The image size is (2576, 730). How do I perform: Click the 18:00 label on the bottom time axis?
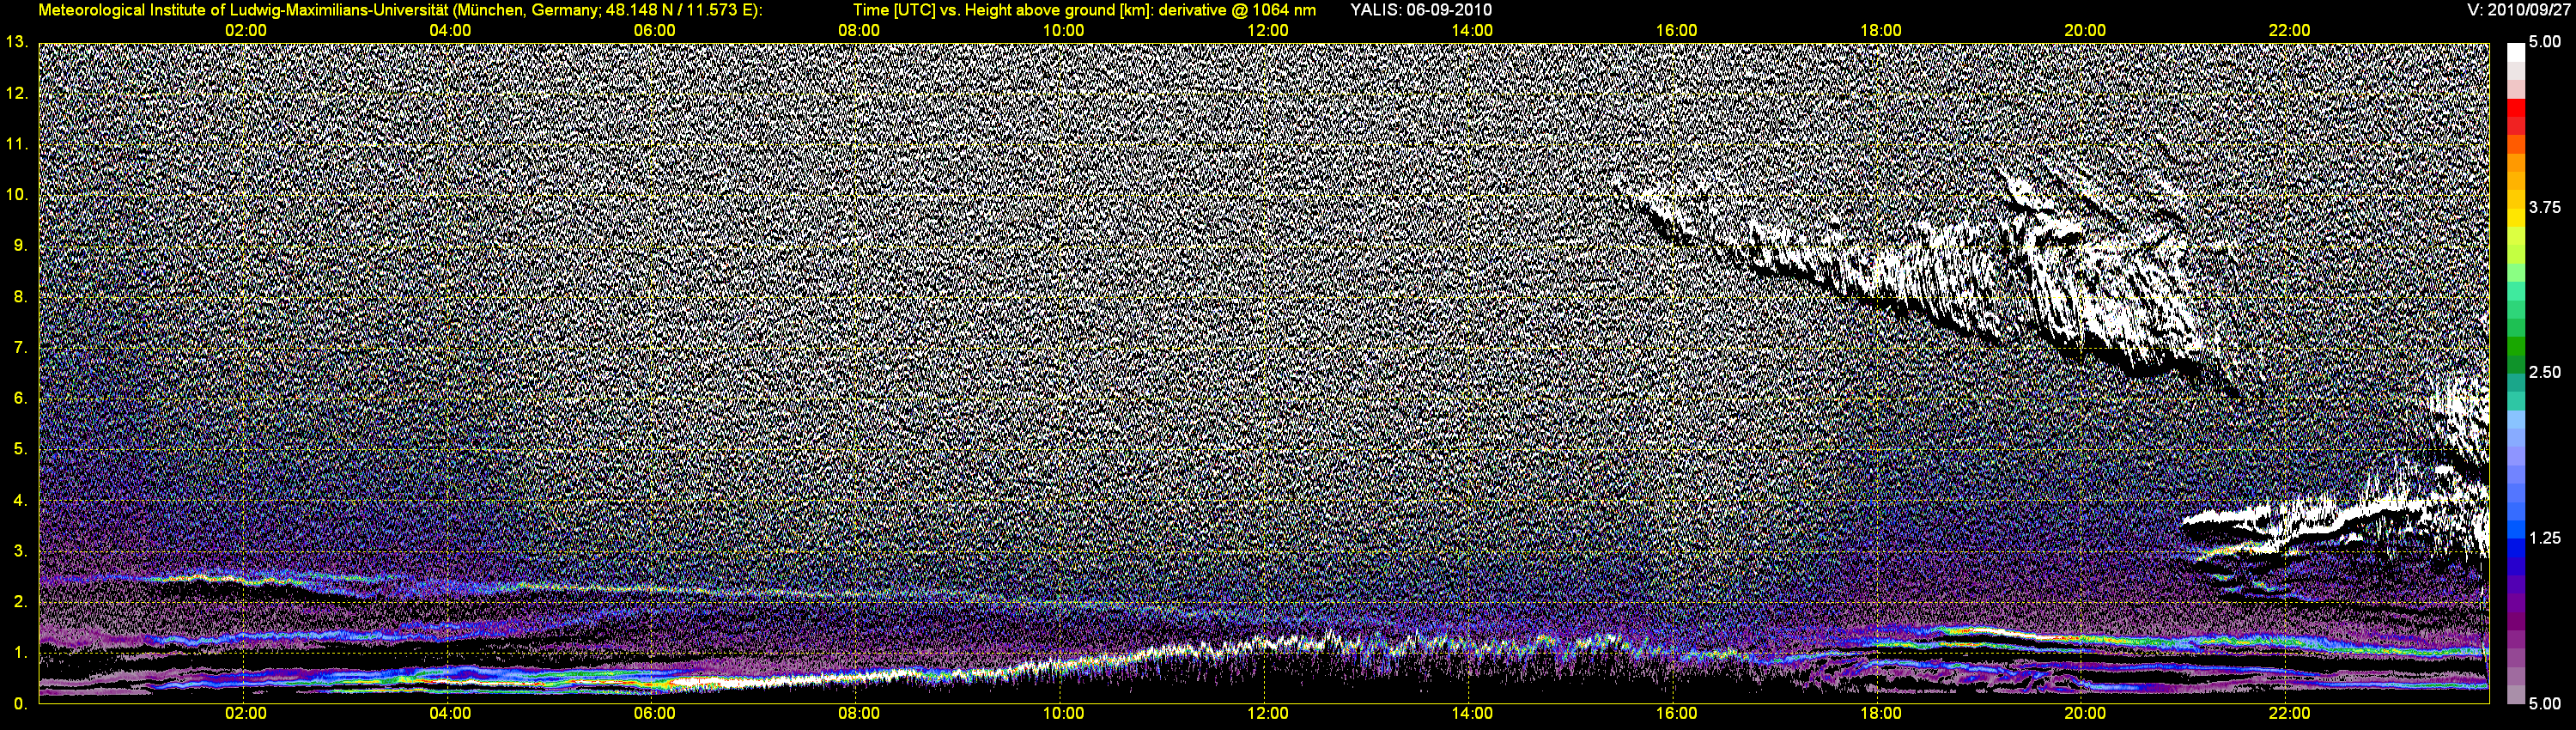[1881, 714]
